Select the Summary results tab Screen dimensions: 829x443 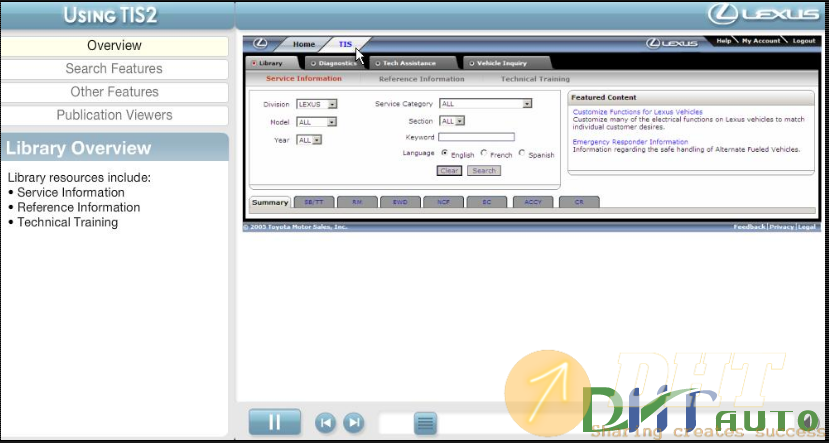click(x=270, y=202)
